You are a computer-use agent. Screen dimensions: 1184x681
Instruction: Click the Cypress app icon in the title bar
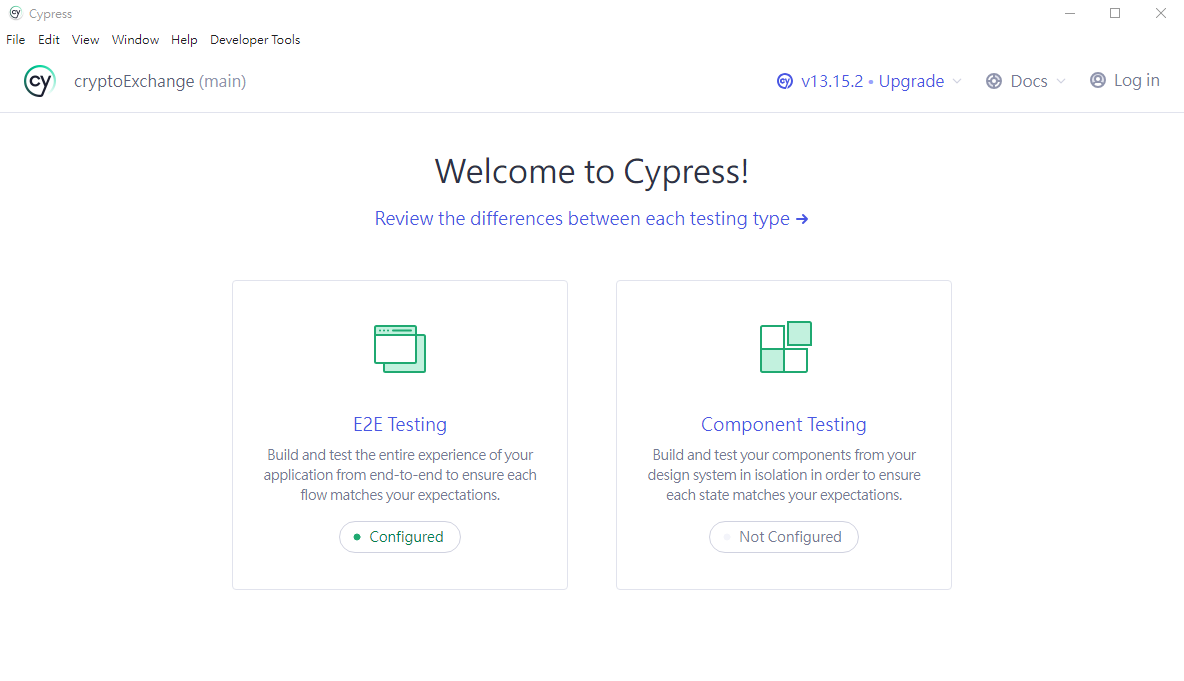15,14
